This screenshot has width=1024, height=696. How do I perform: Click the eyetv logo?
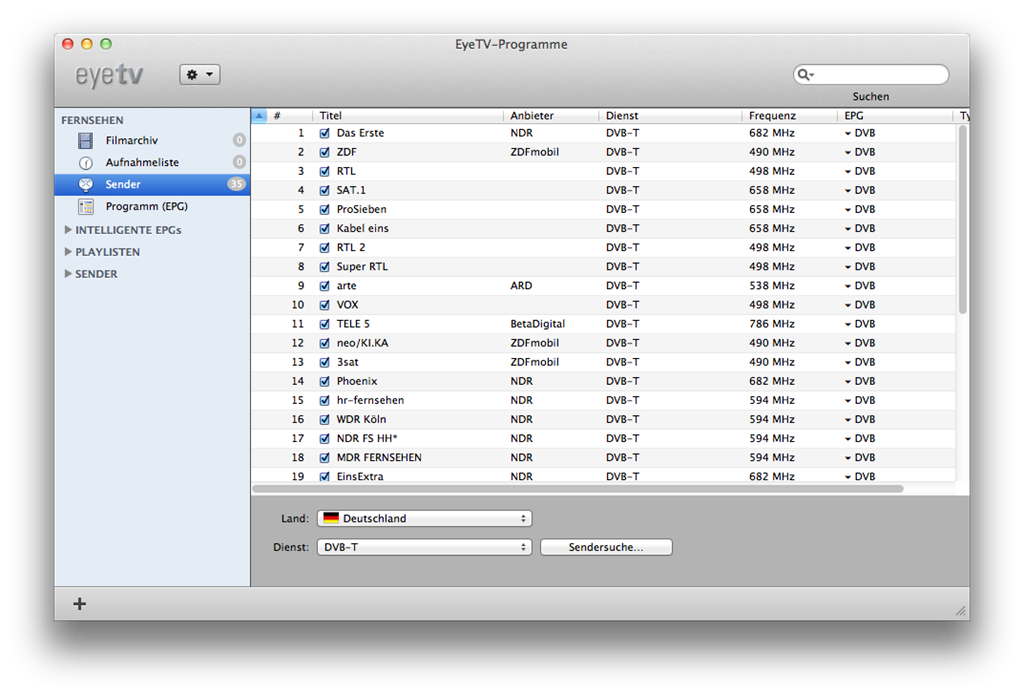point(109,75)
